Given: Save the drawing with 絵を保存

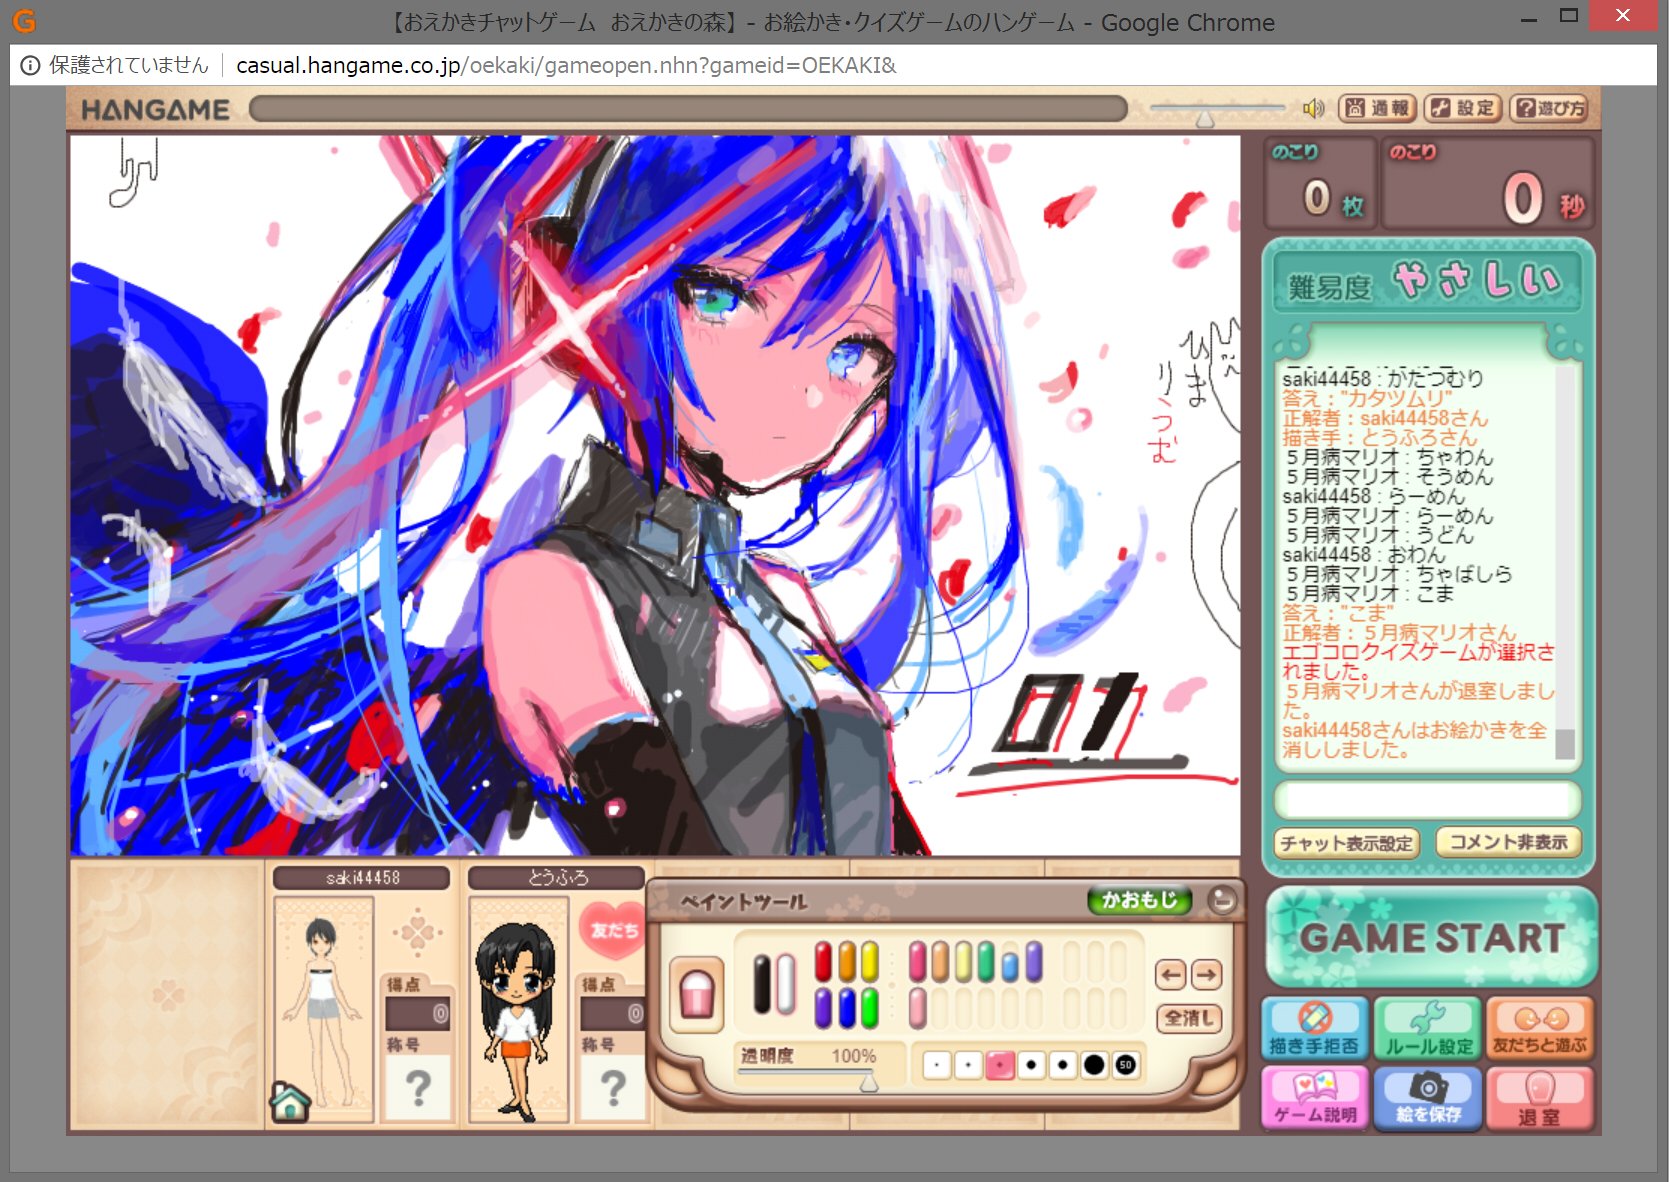Looking at the screenshot, I should [x=1429, y=1098].
